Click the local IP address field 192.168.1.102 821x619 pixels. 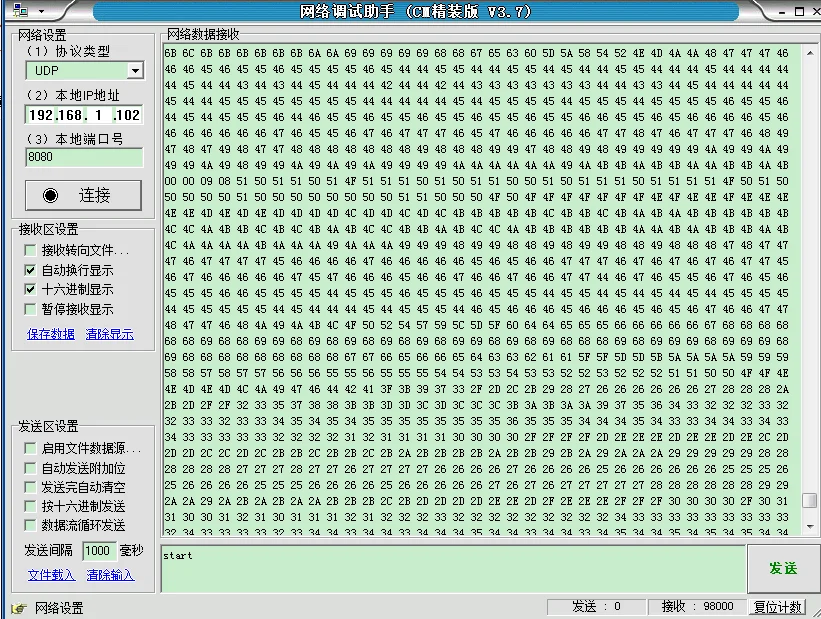84,115
